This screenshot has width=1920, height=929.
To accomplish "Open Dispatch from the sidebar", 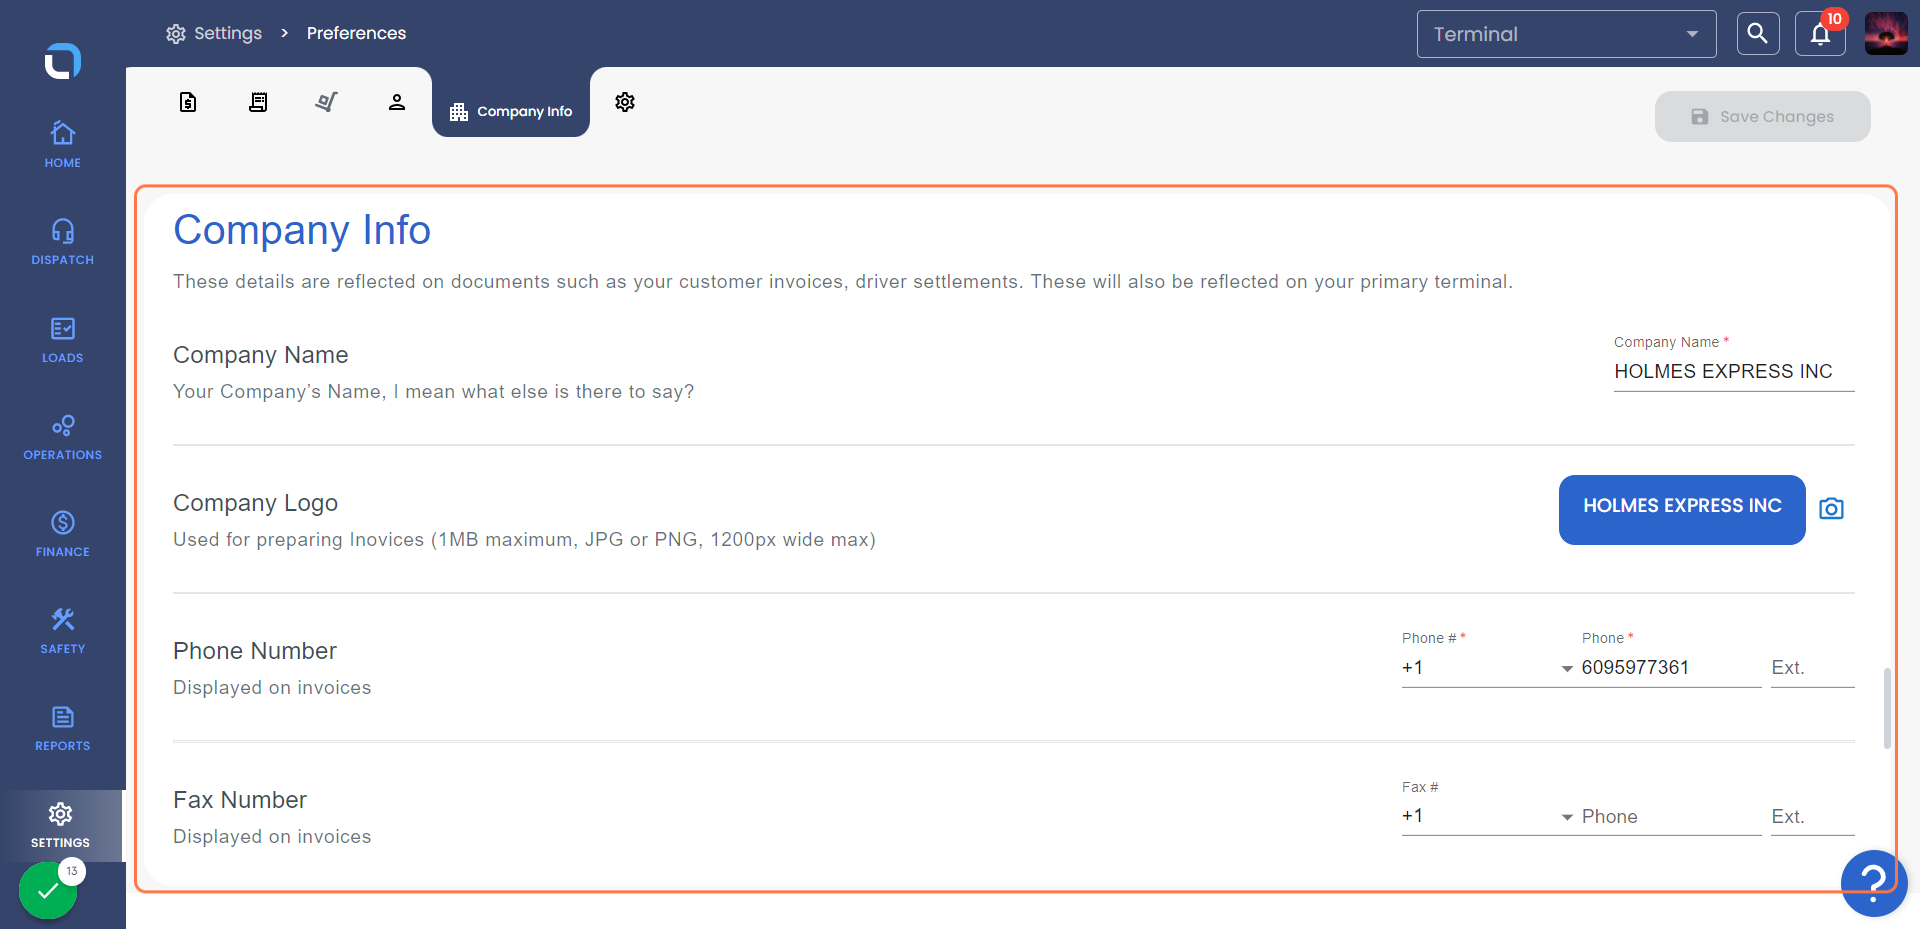I will 62,241.
